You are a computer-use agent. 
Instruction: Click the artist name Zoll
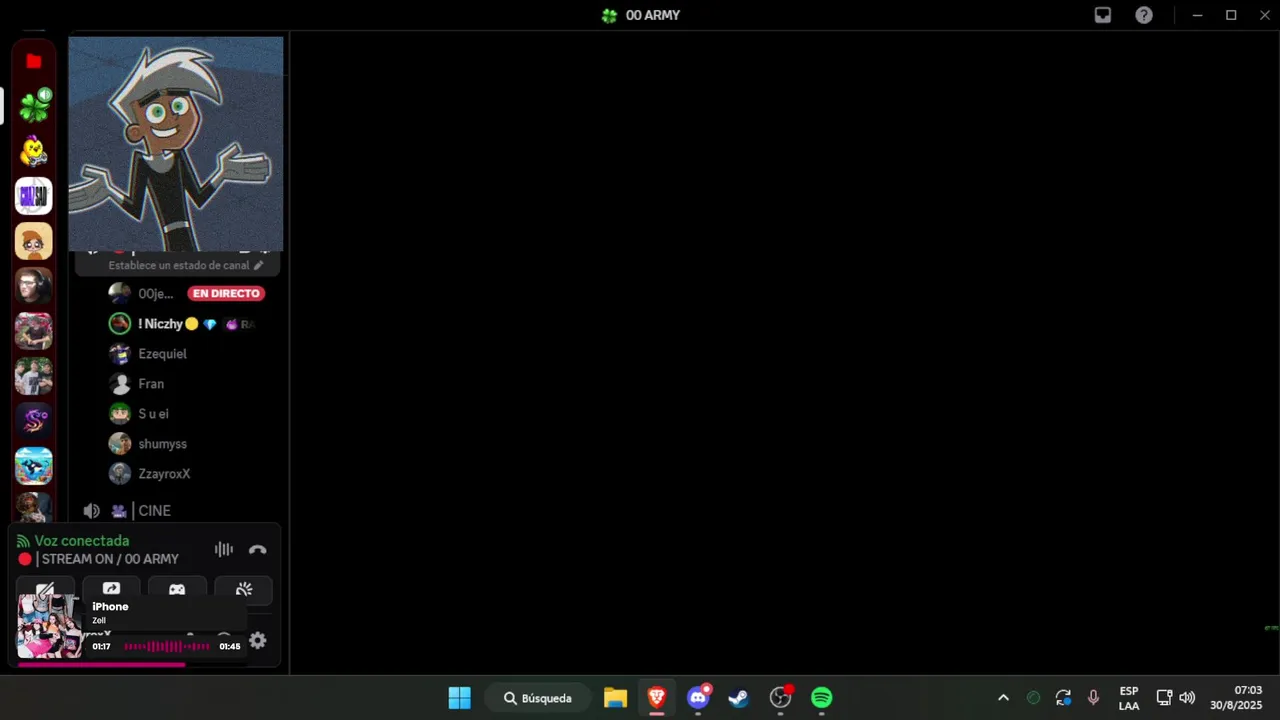coord(99,621)
